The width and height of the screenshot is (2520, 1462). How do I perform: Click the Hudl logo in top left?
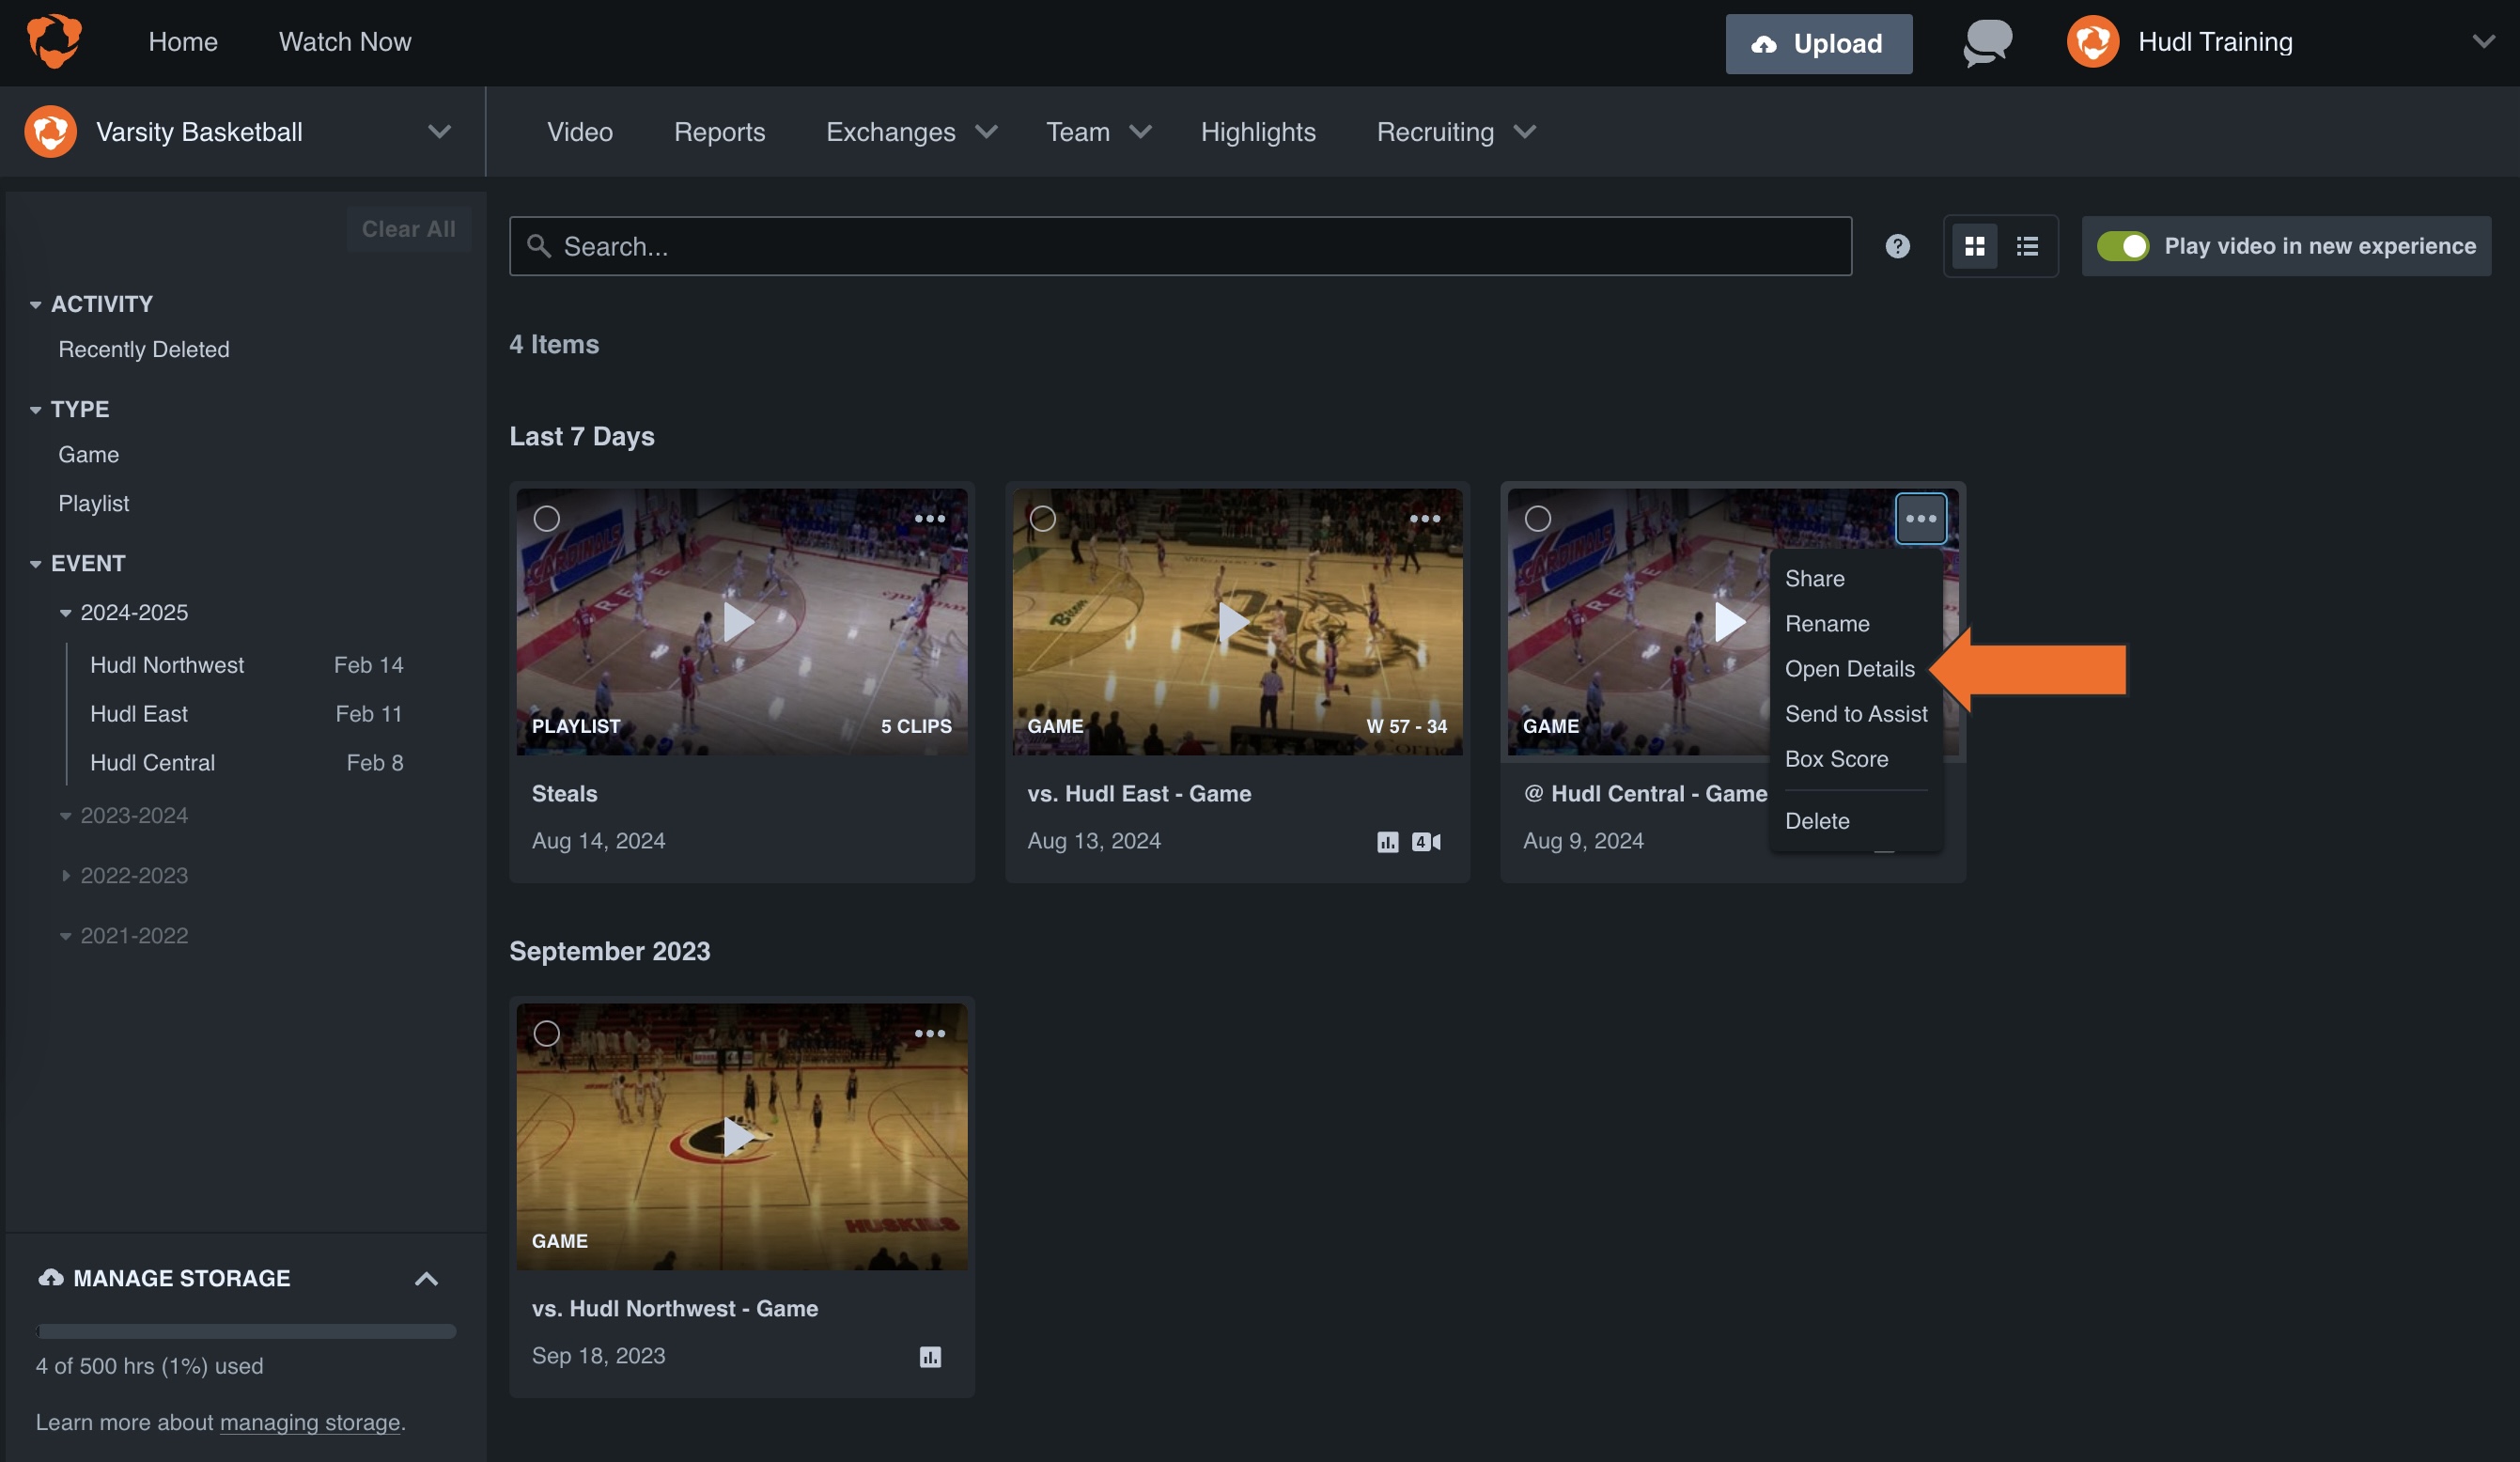tap(55, 41)
